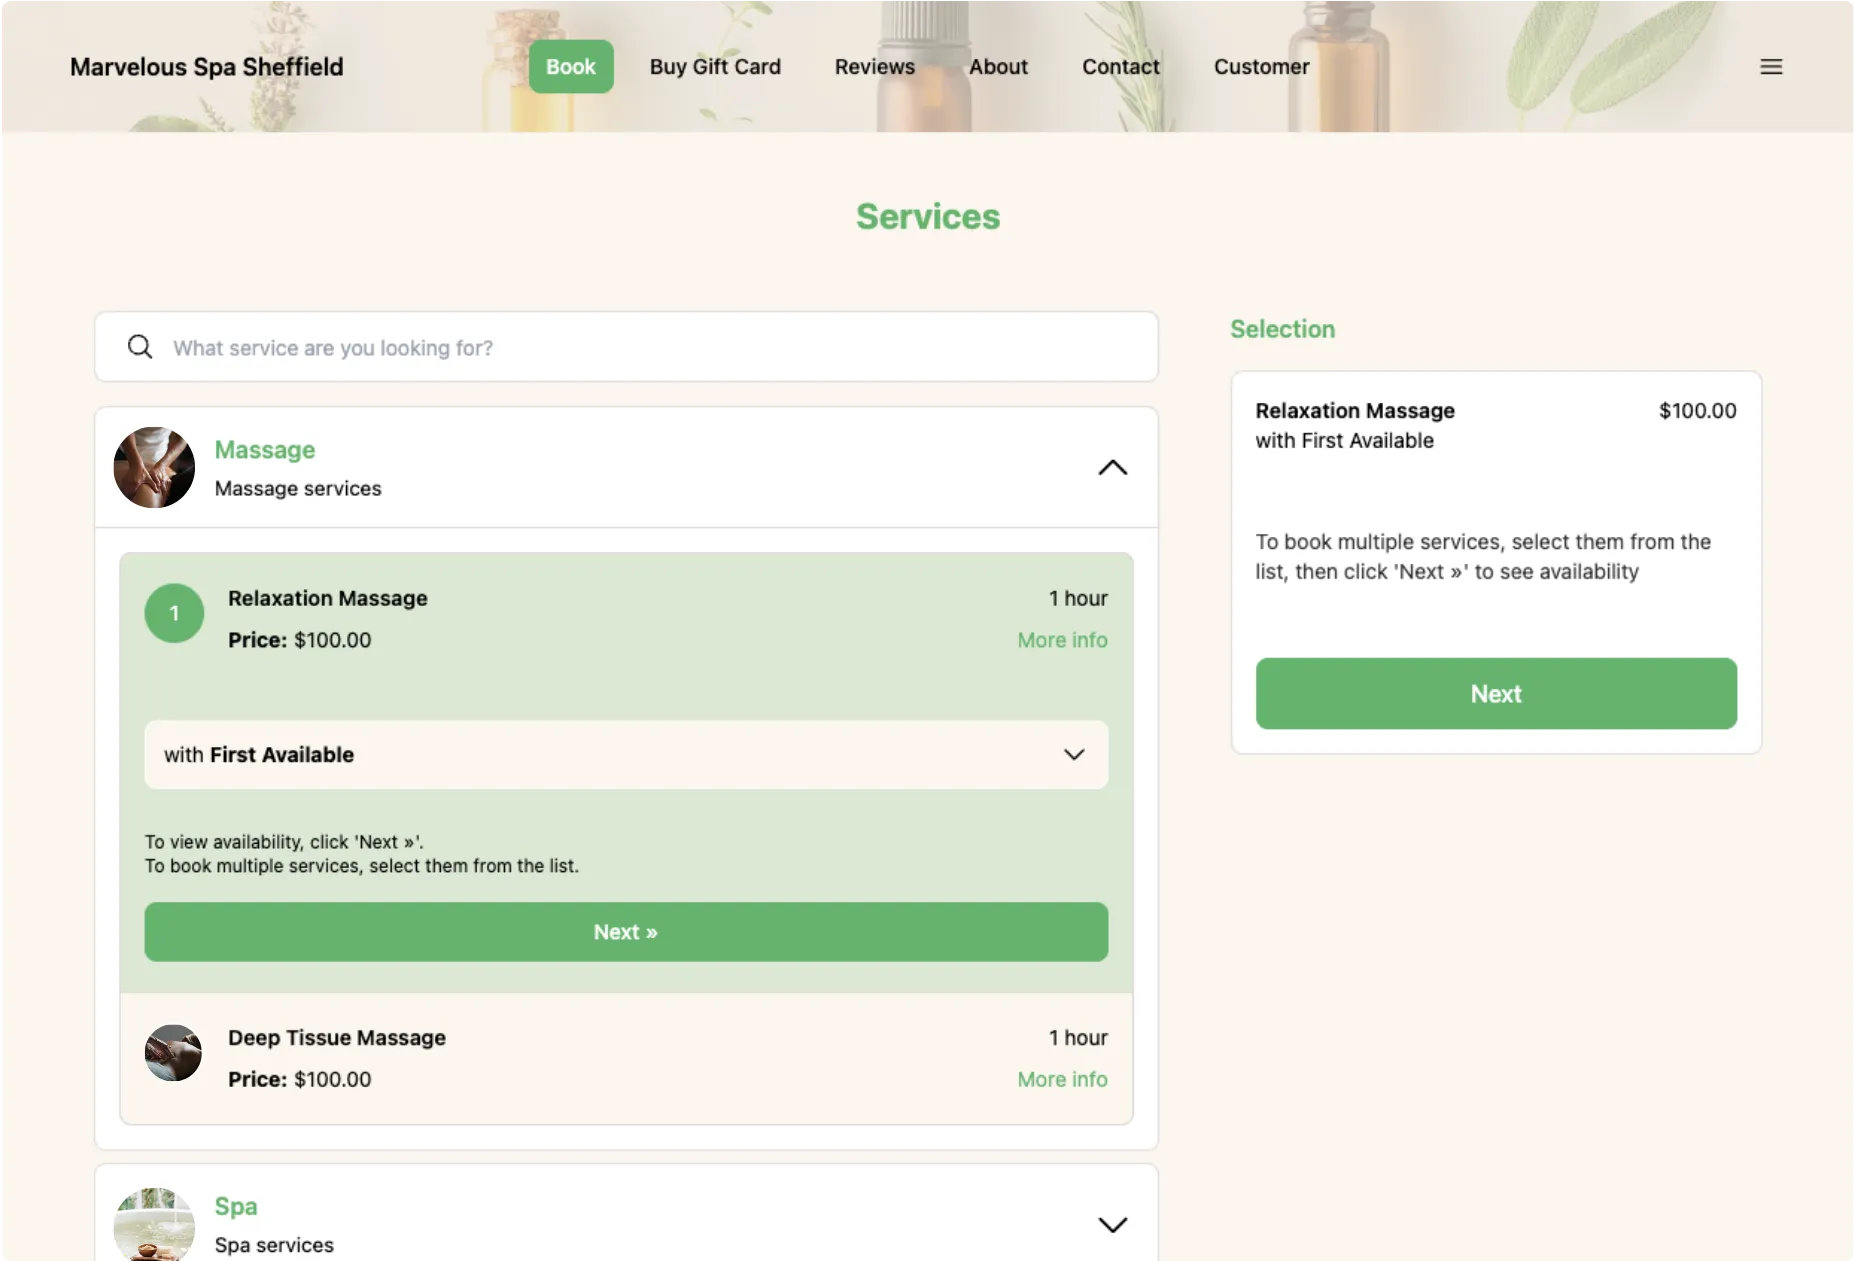1855x1261 pixels.
Task: Click the Massage category thumbnail image
Action: click(x=154, y=467)
